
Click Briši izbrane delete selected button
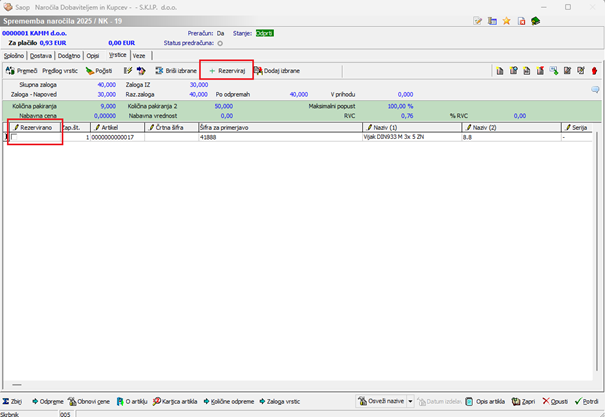pos(176,71)
